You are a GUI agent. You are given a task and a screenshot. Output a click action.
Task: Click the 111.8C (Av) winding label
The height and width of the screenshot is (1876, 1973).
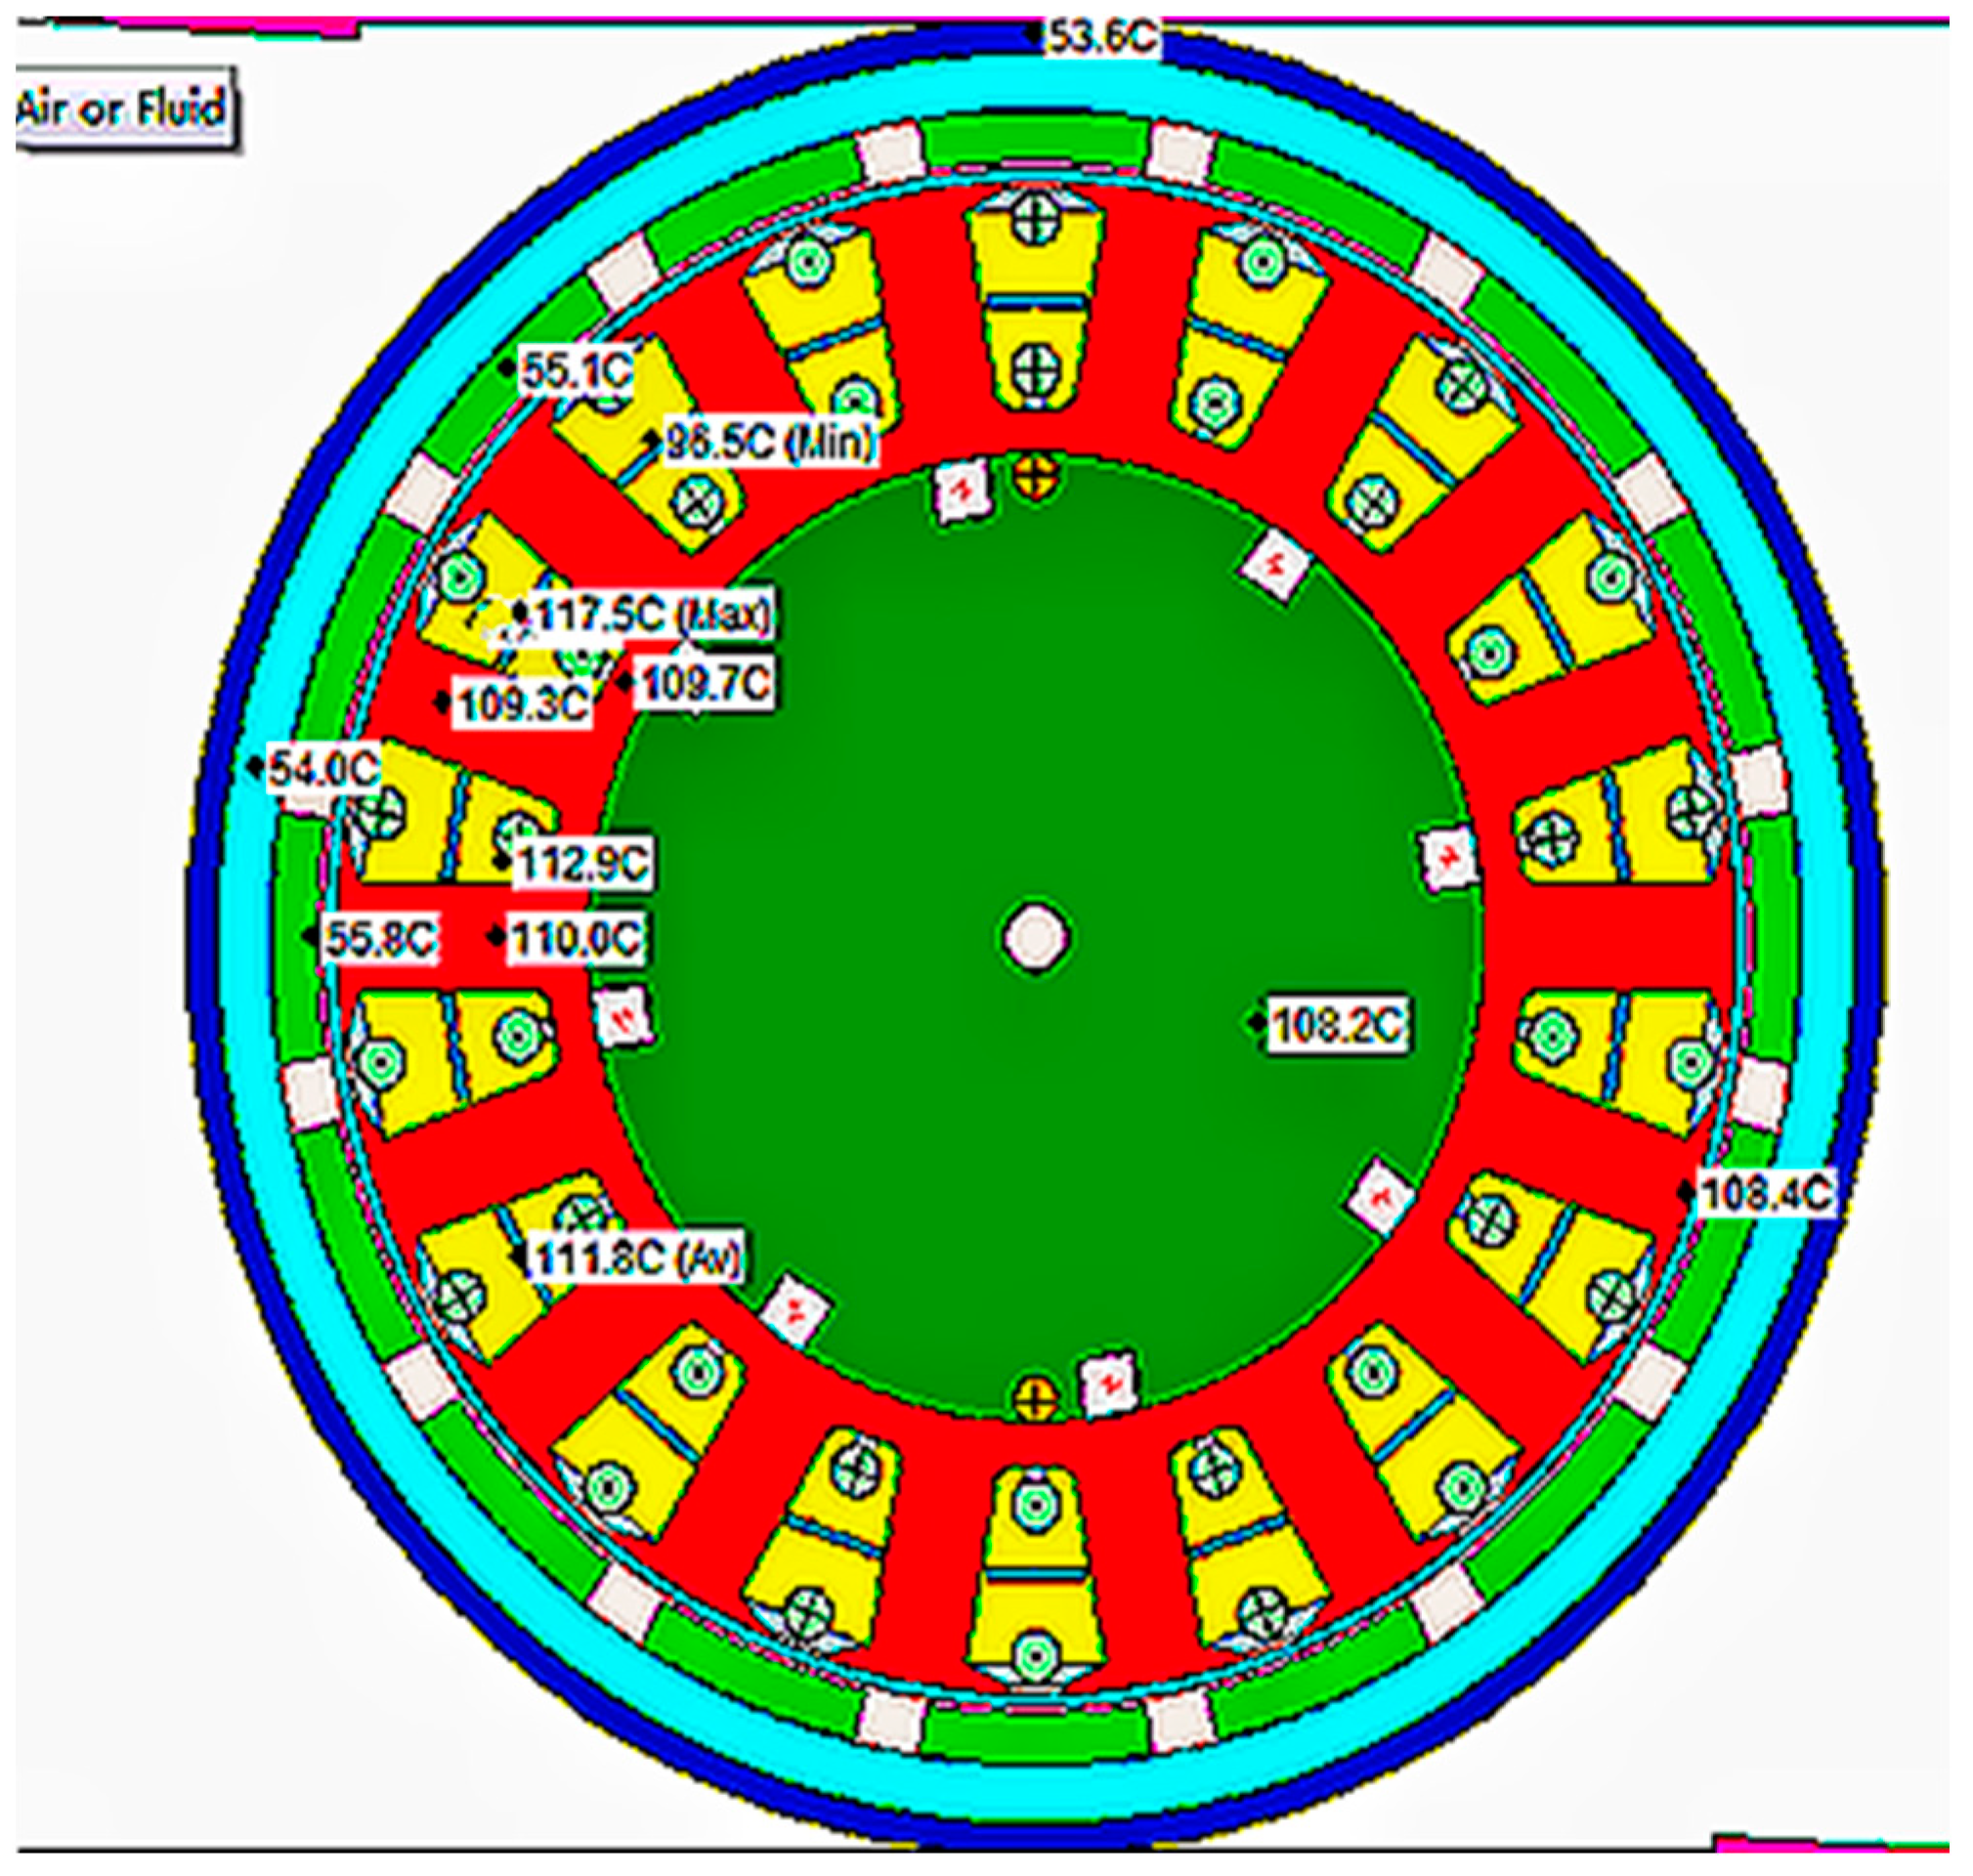[x=636, y=1258]
